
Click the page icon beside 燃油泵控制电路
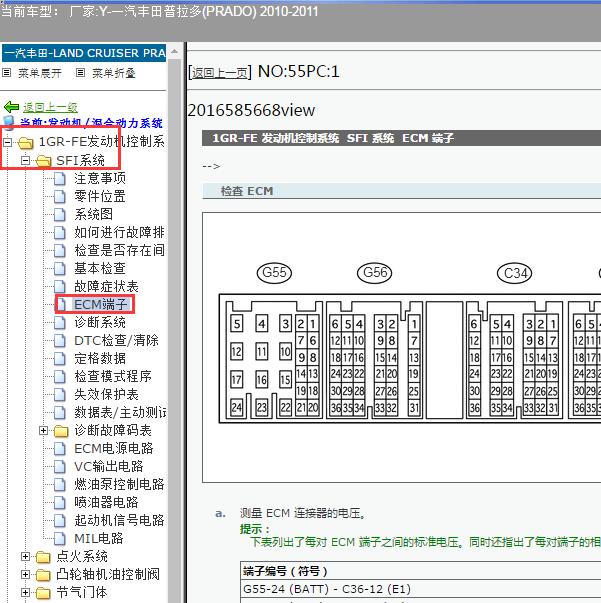60,485
